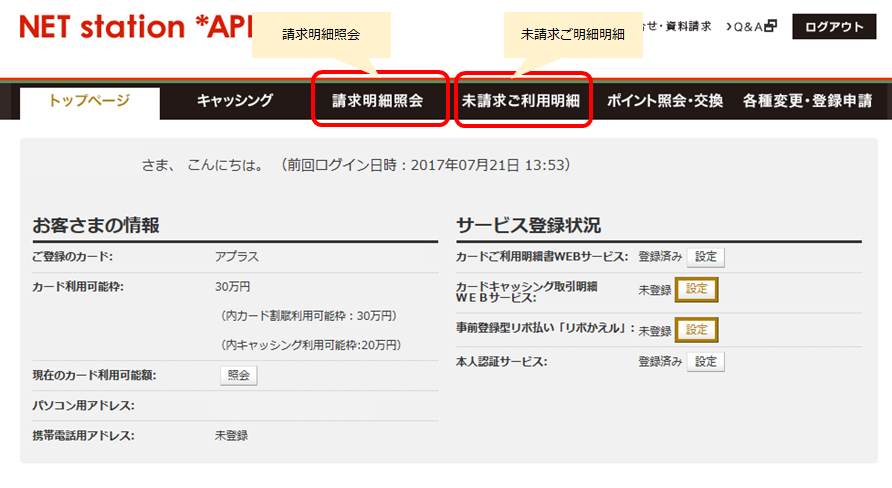Click the external-window icon beside Q&A

tap(770, 27)
